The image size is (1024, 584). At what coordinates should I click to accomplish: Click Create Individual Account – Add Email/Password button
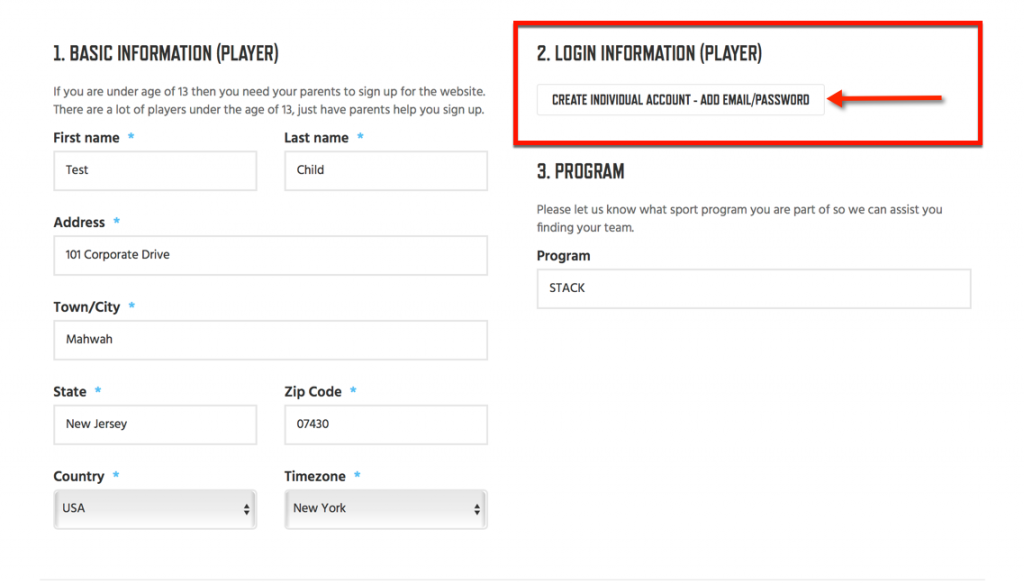point(680,100)
